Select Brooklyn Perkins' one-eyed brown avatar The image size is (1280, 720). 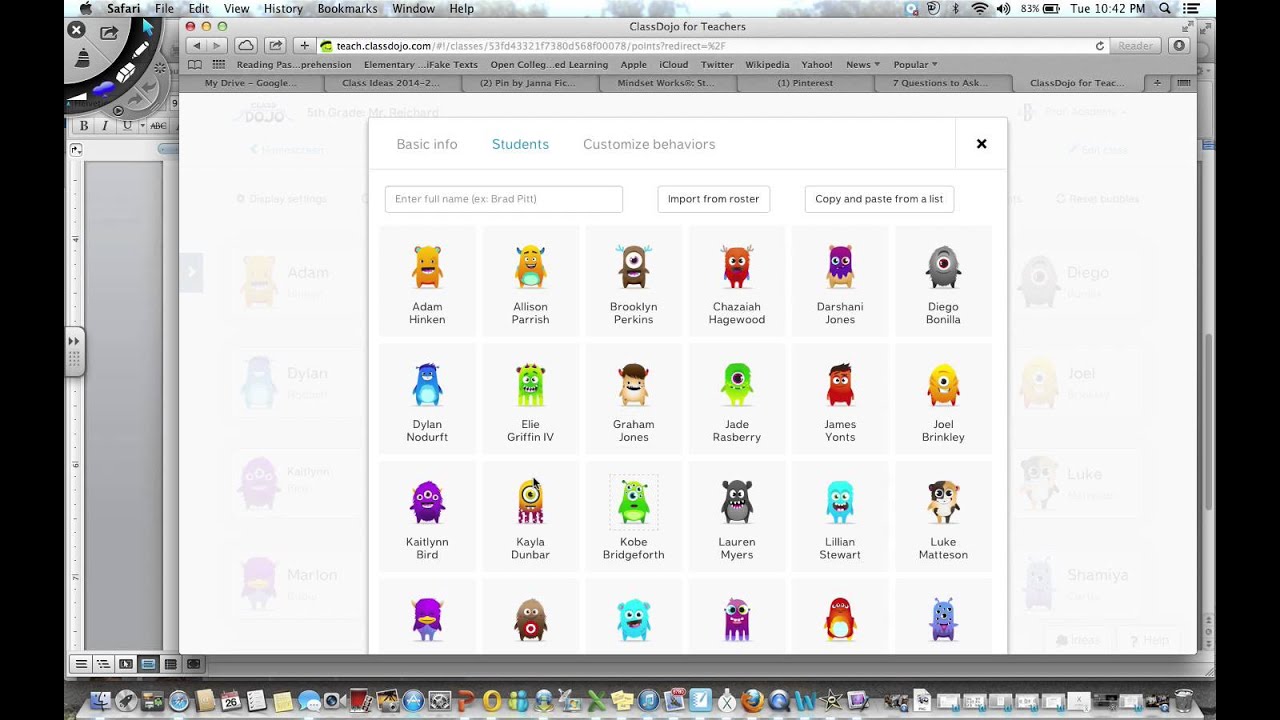[634, 266]
